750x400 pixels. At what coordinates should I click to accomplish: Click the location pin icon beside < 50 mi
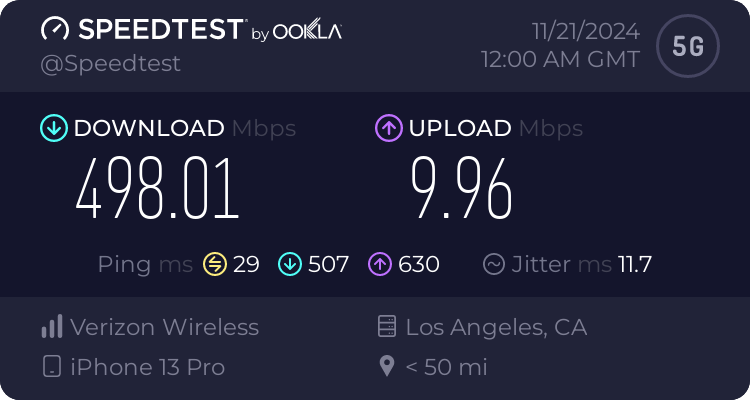coord(386,367)
